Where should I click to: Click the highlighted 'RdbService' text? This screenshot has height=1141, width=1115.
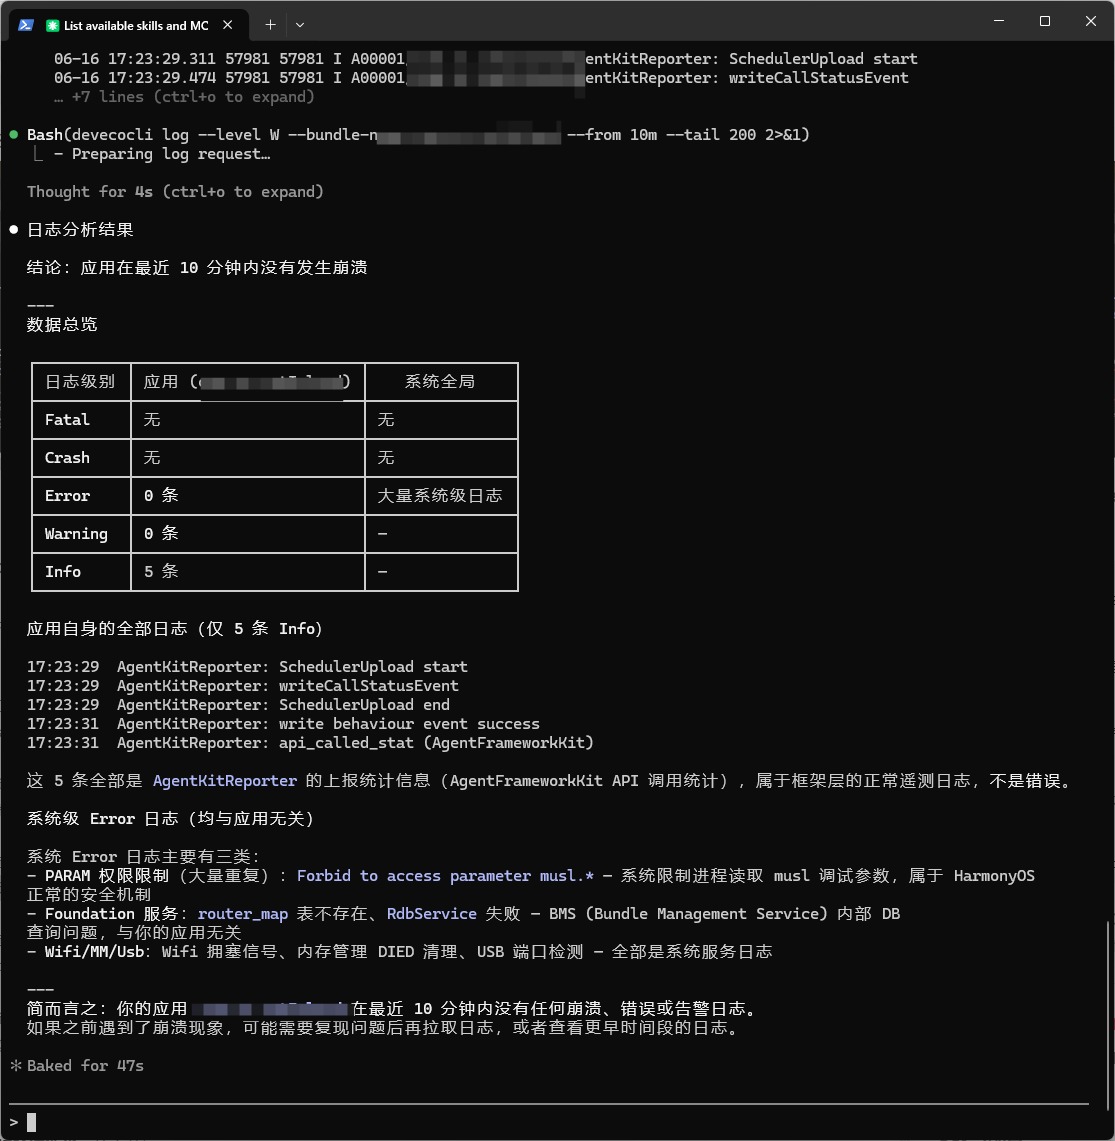432,914
